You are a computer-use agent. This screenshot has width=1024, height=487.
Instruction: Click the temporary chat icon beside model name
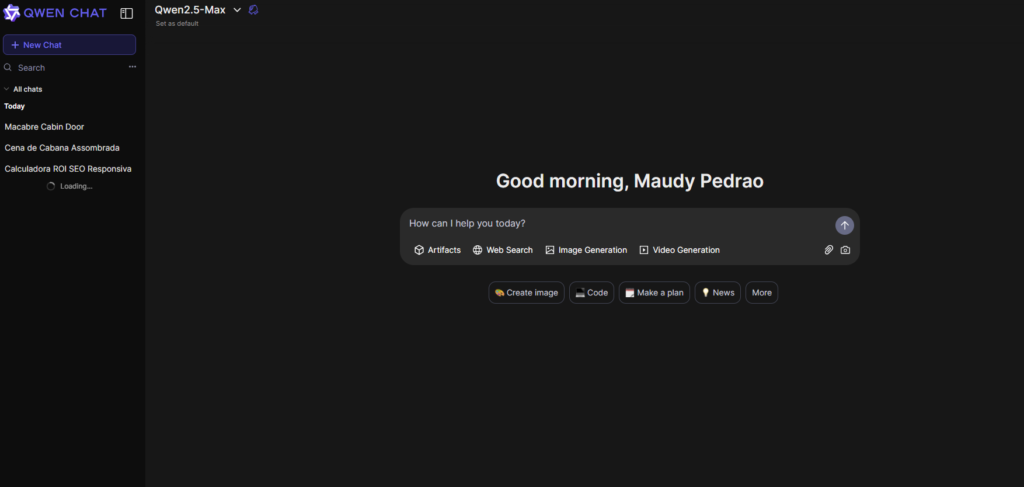[x=253, y=10]
